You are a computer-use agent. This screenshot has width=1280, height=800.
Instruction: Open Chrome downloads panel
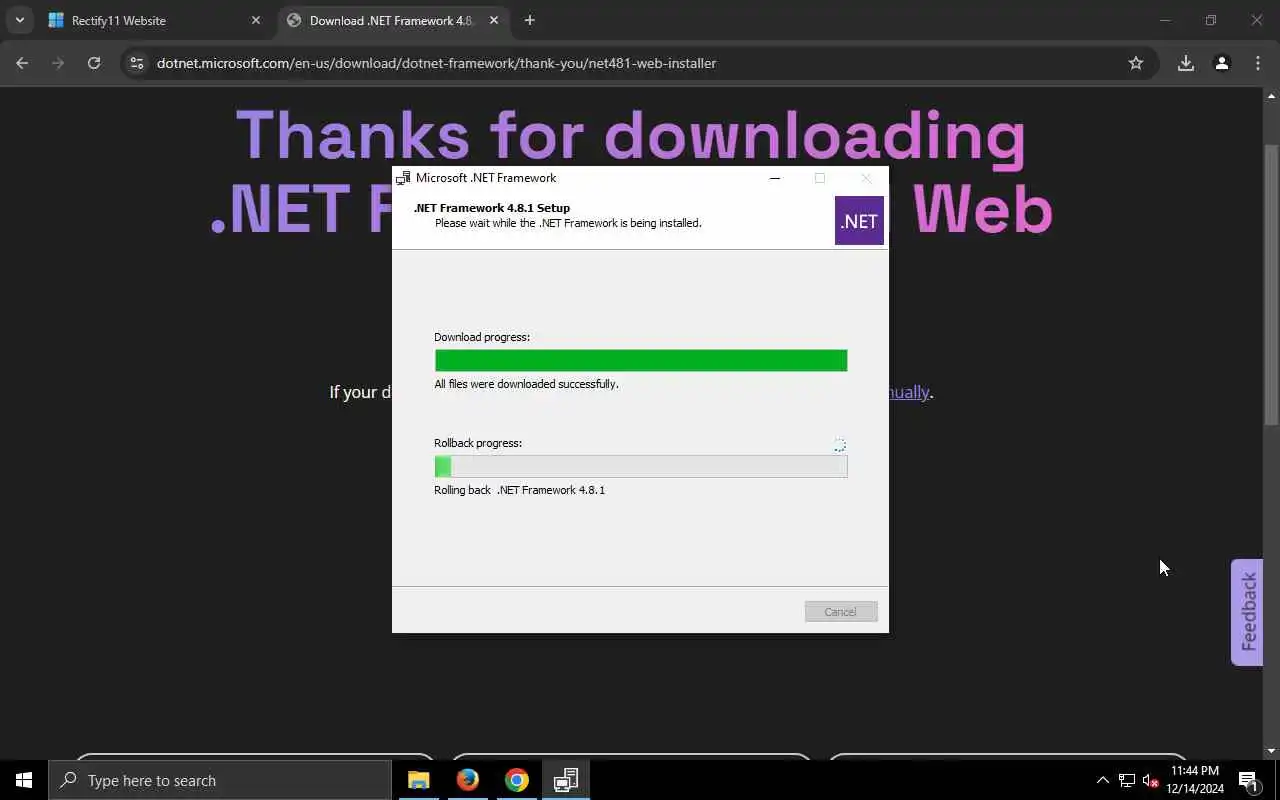pyautogui.click(x=1186, y=63)
